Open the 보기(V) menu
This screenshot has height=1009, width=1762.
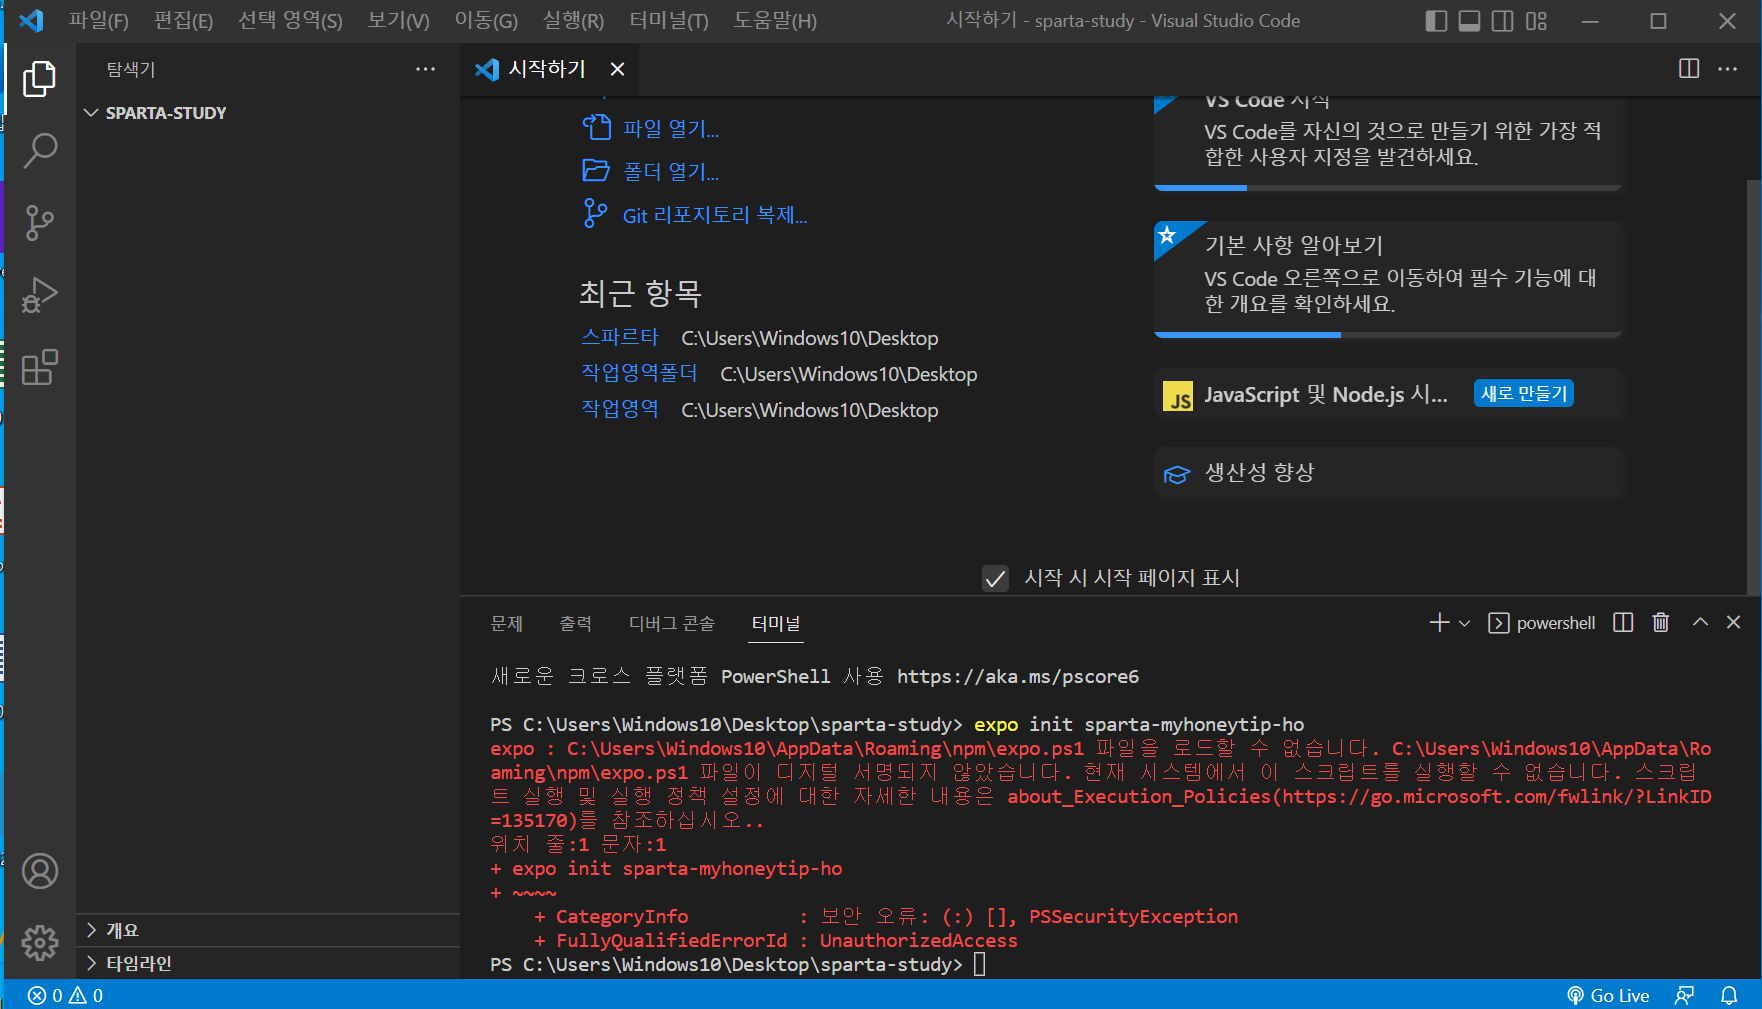pyautogui.click(x=398, y=21)
